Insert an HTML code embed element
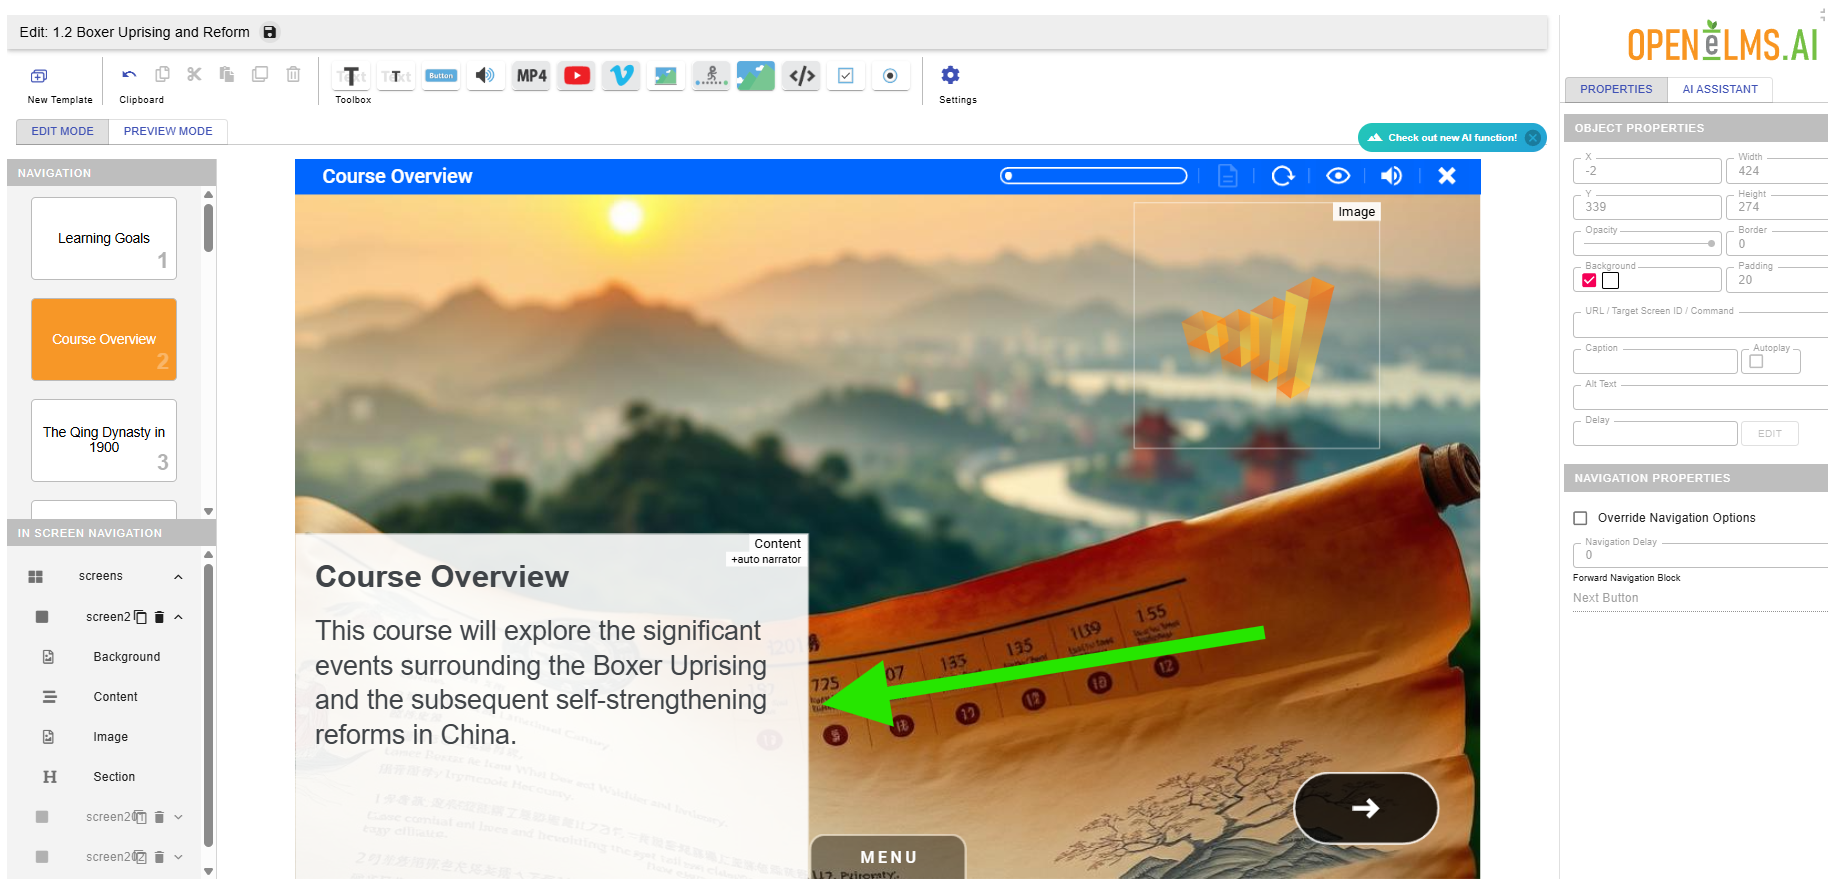1828x882 pixels. click(x=802, y=76)
